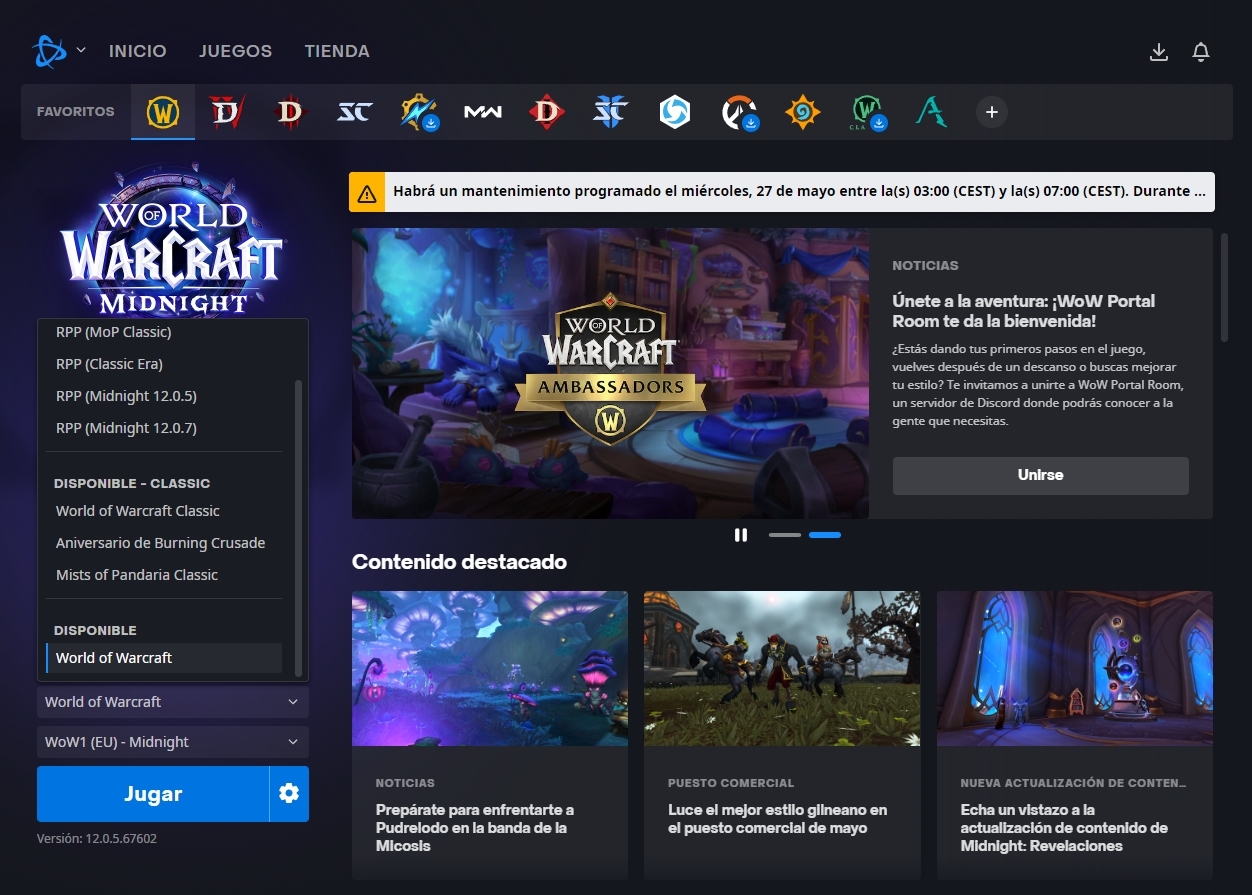
Task: Collapse the World of Warcraft version dropdown
Action: click(x=173, y=702)
